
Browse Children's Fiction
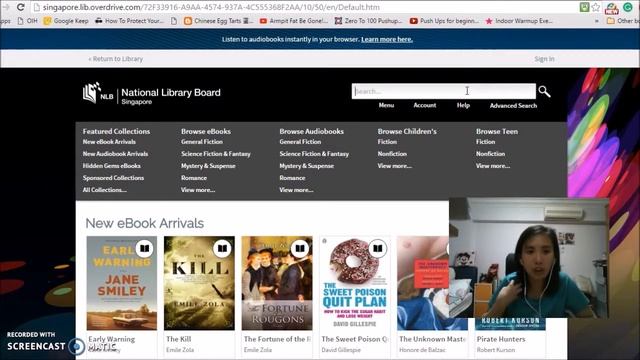click(x=387, y=142)
